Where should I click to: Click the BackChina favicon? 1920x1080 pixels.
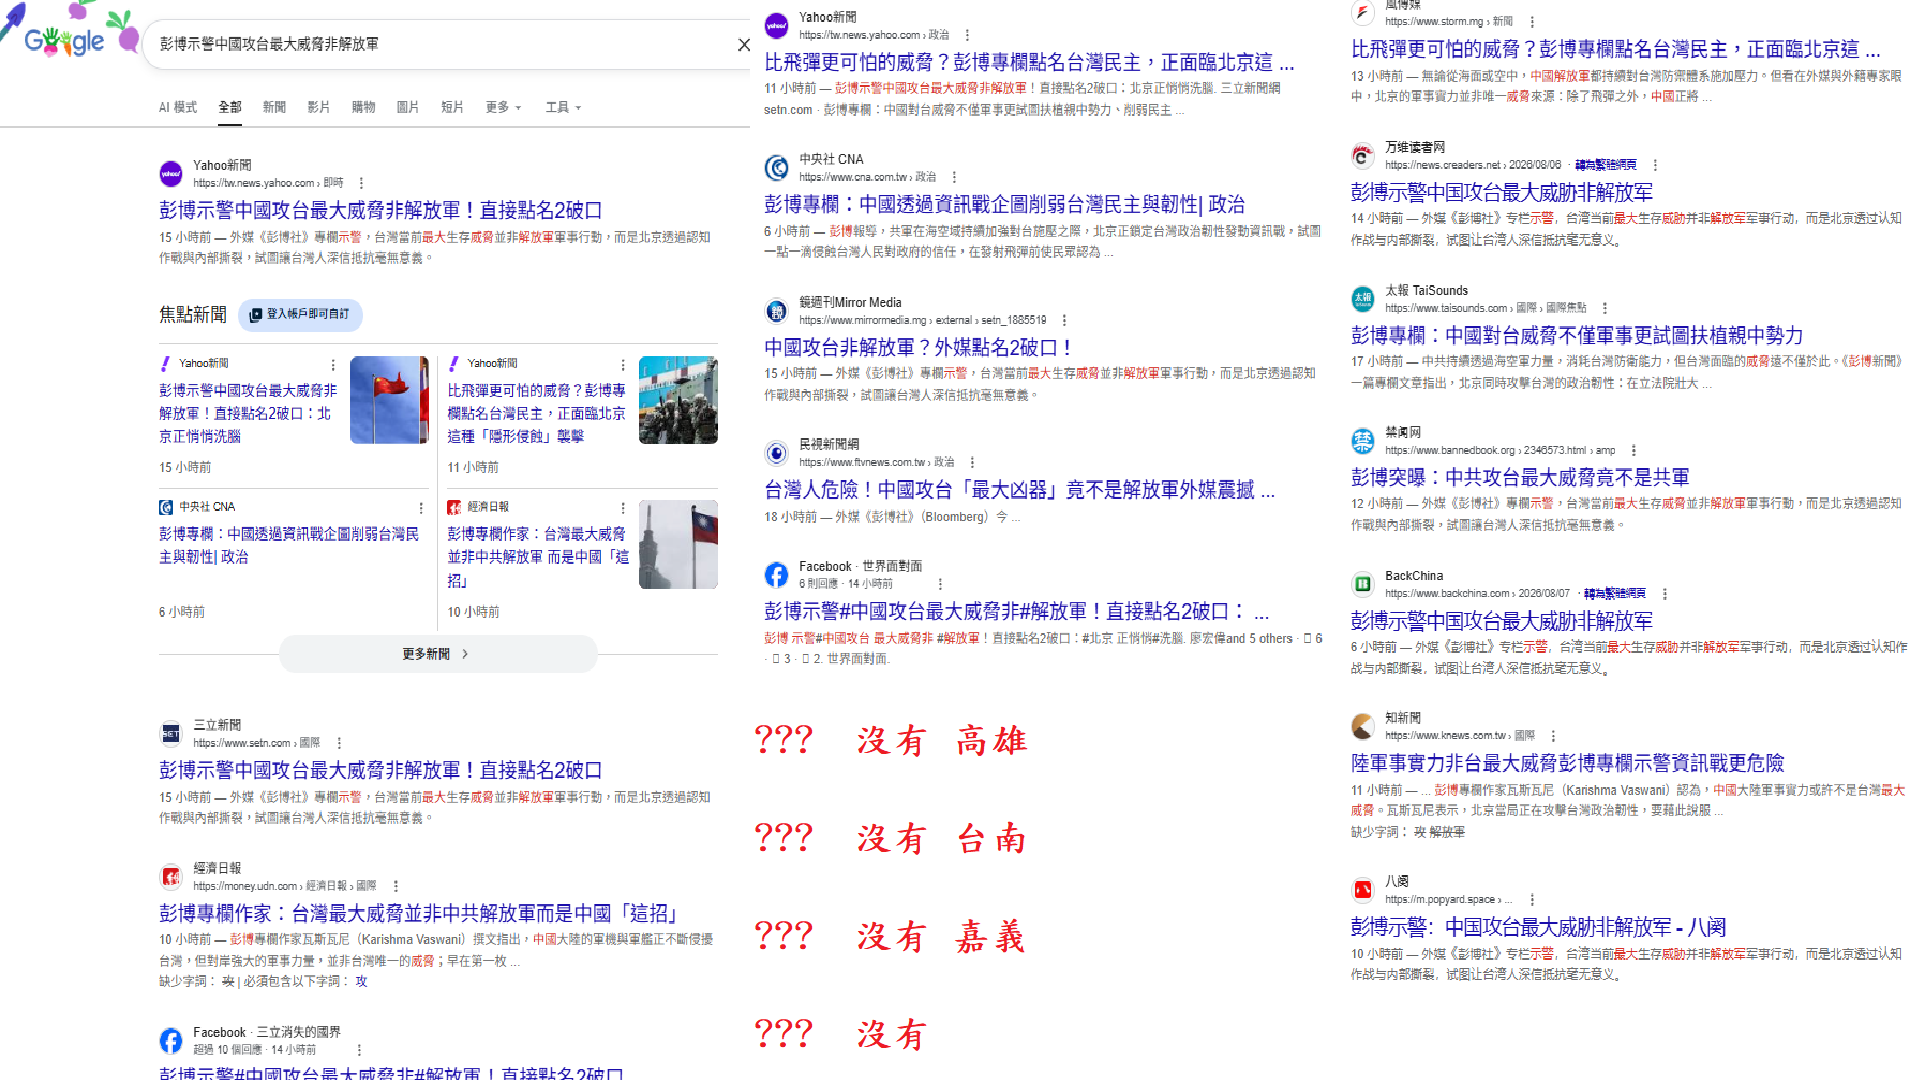click(1362, 584)
